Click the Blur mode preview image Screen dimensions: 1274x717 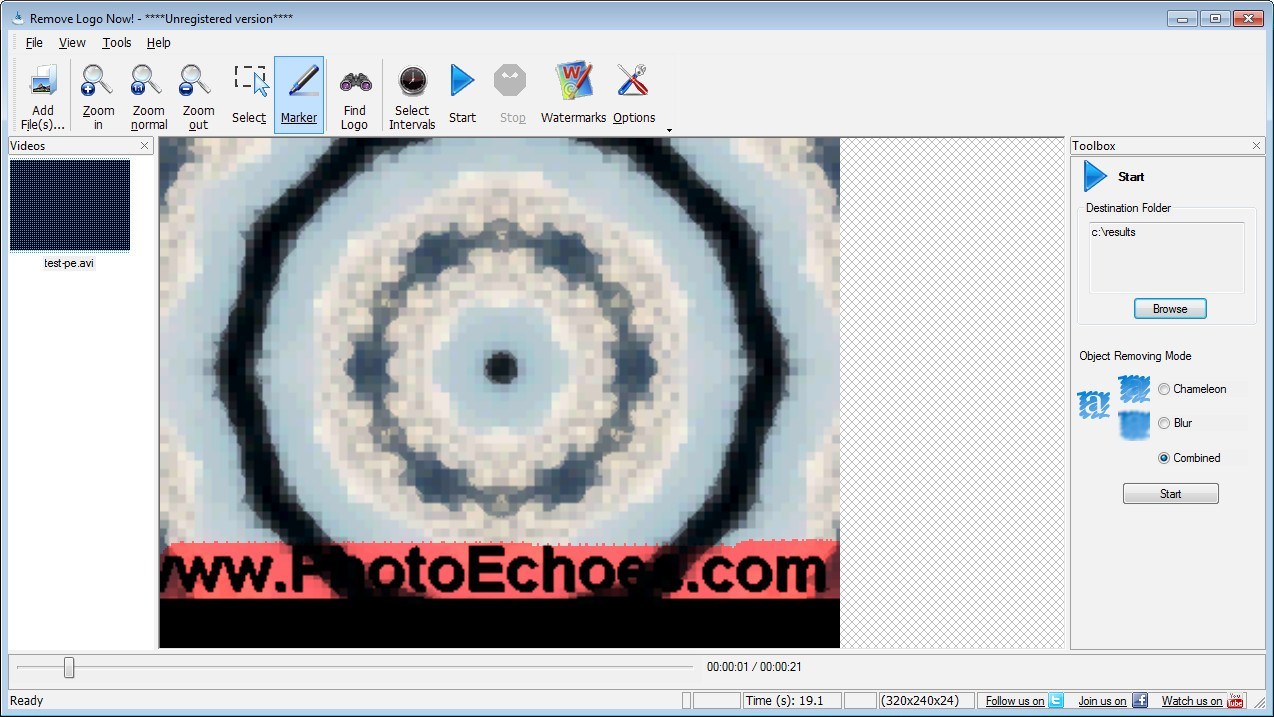[x=1134, y=425]
